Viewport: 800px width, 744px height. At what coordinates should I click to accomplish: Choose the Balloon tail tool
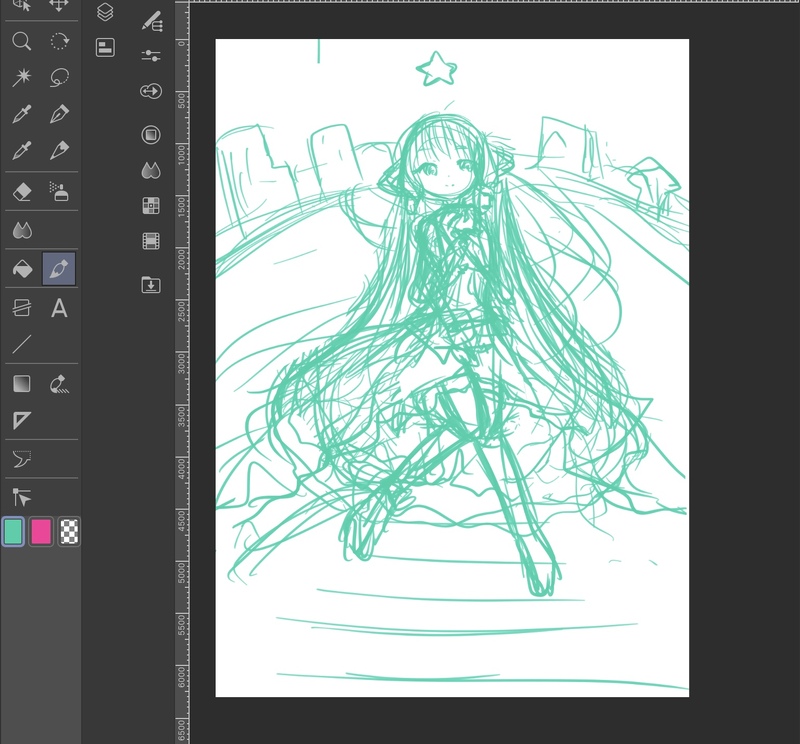pyautogui.click(x=21, y=459)
